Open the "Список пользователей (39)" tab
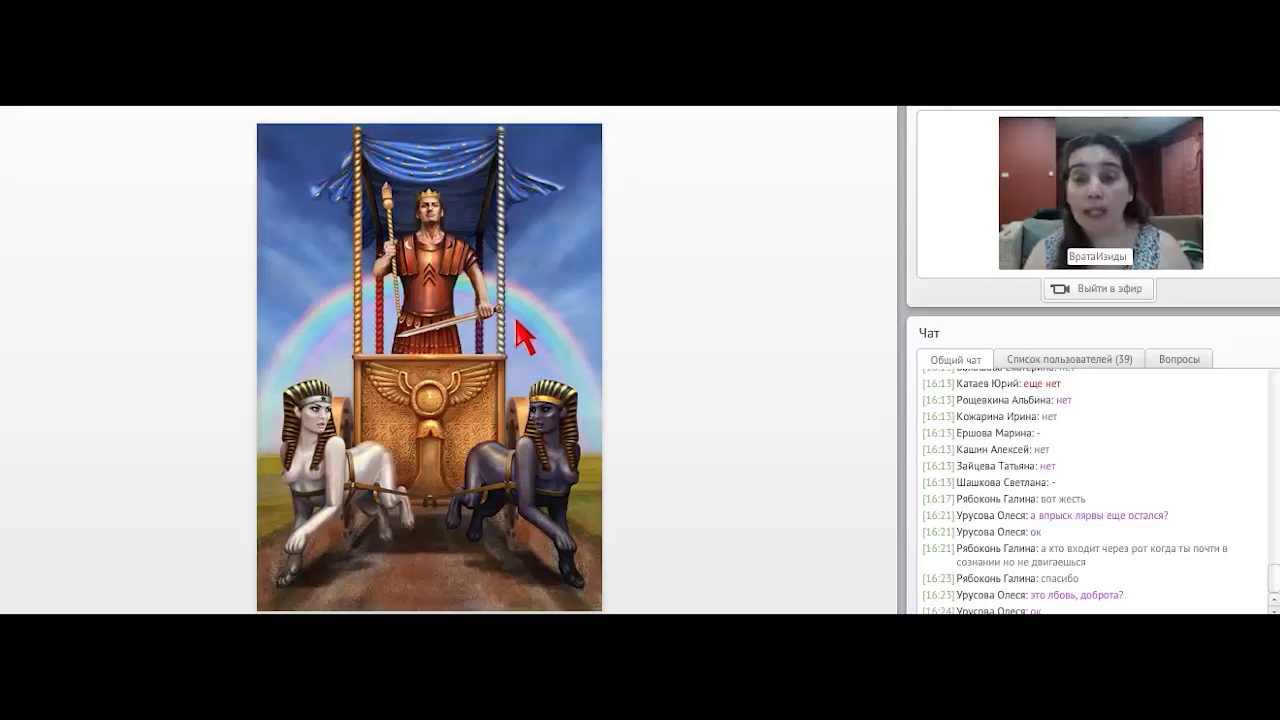1280x720 pixels. tap(1069, 359)
